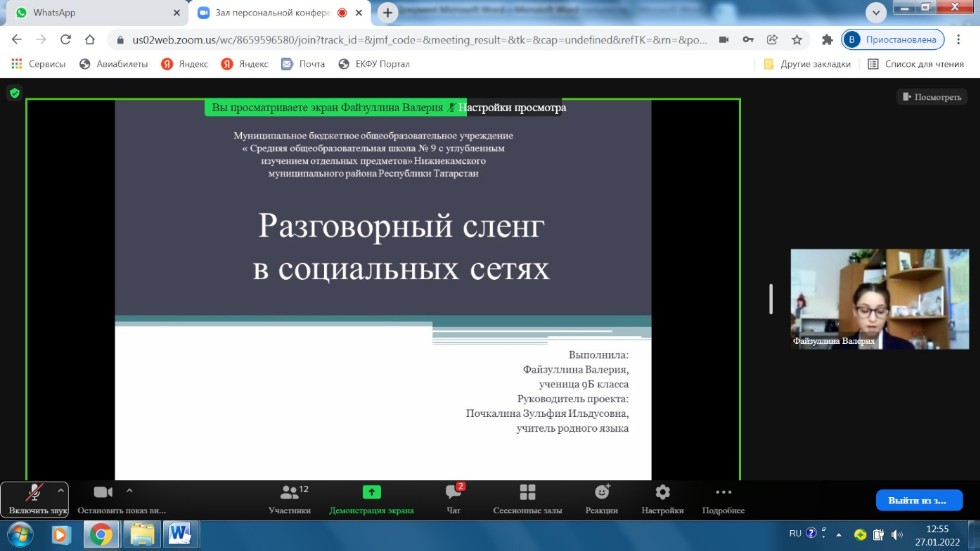The width and height of the screenshot is (980, 551).
Task: Click RU language indicator
Action: point(795,534)
